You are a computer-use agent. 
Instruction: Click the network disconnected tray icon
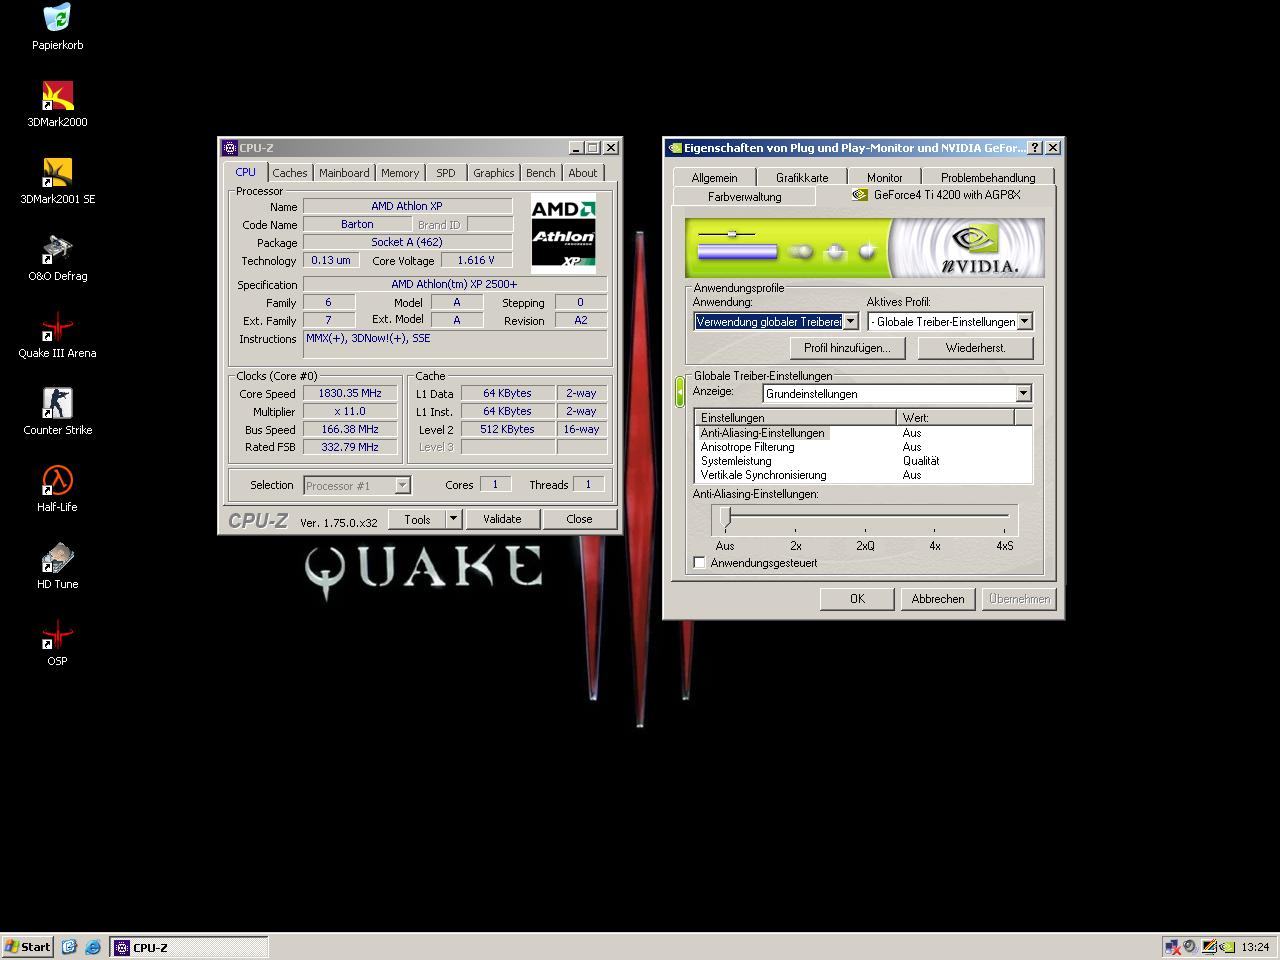pos(1172,947)
